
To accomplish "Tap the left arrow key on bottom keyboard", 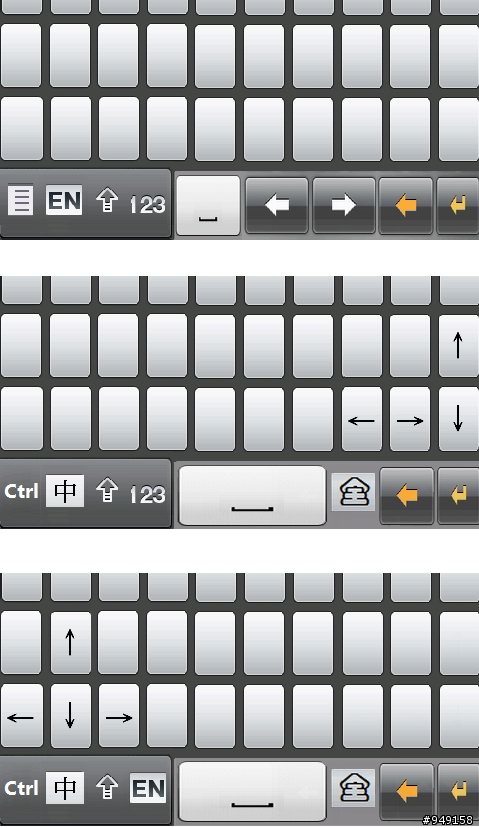I will (x=21, y=717).
